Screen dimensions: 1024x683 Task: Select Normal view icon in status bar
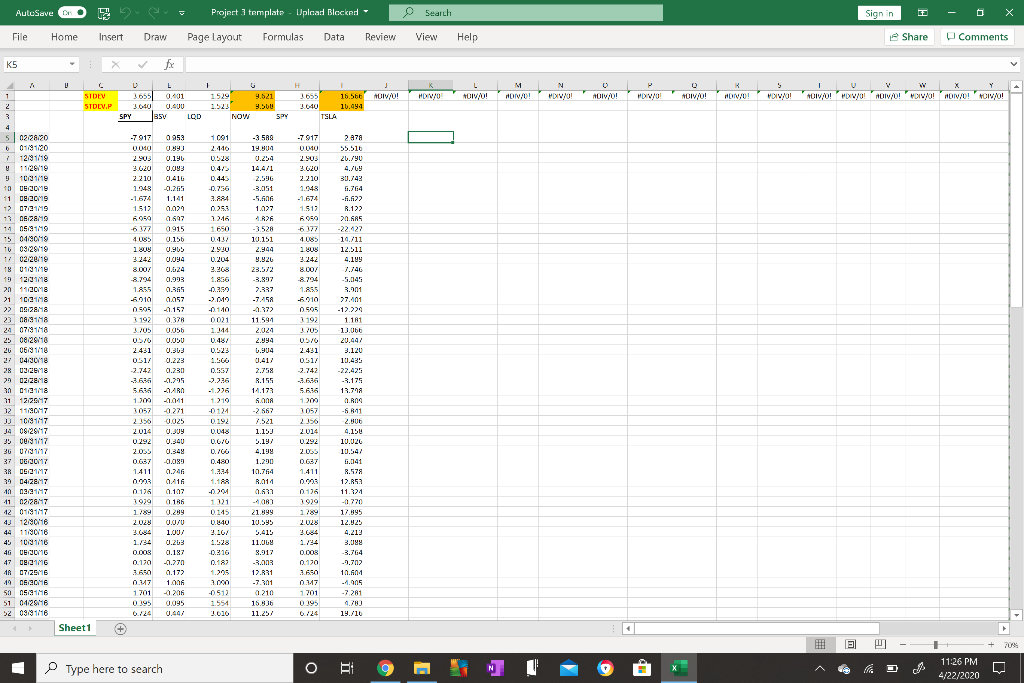point(820,644)
